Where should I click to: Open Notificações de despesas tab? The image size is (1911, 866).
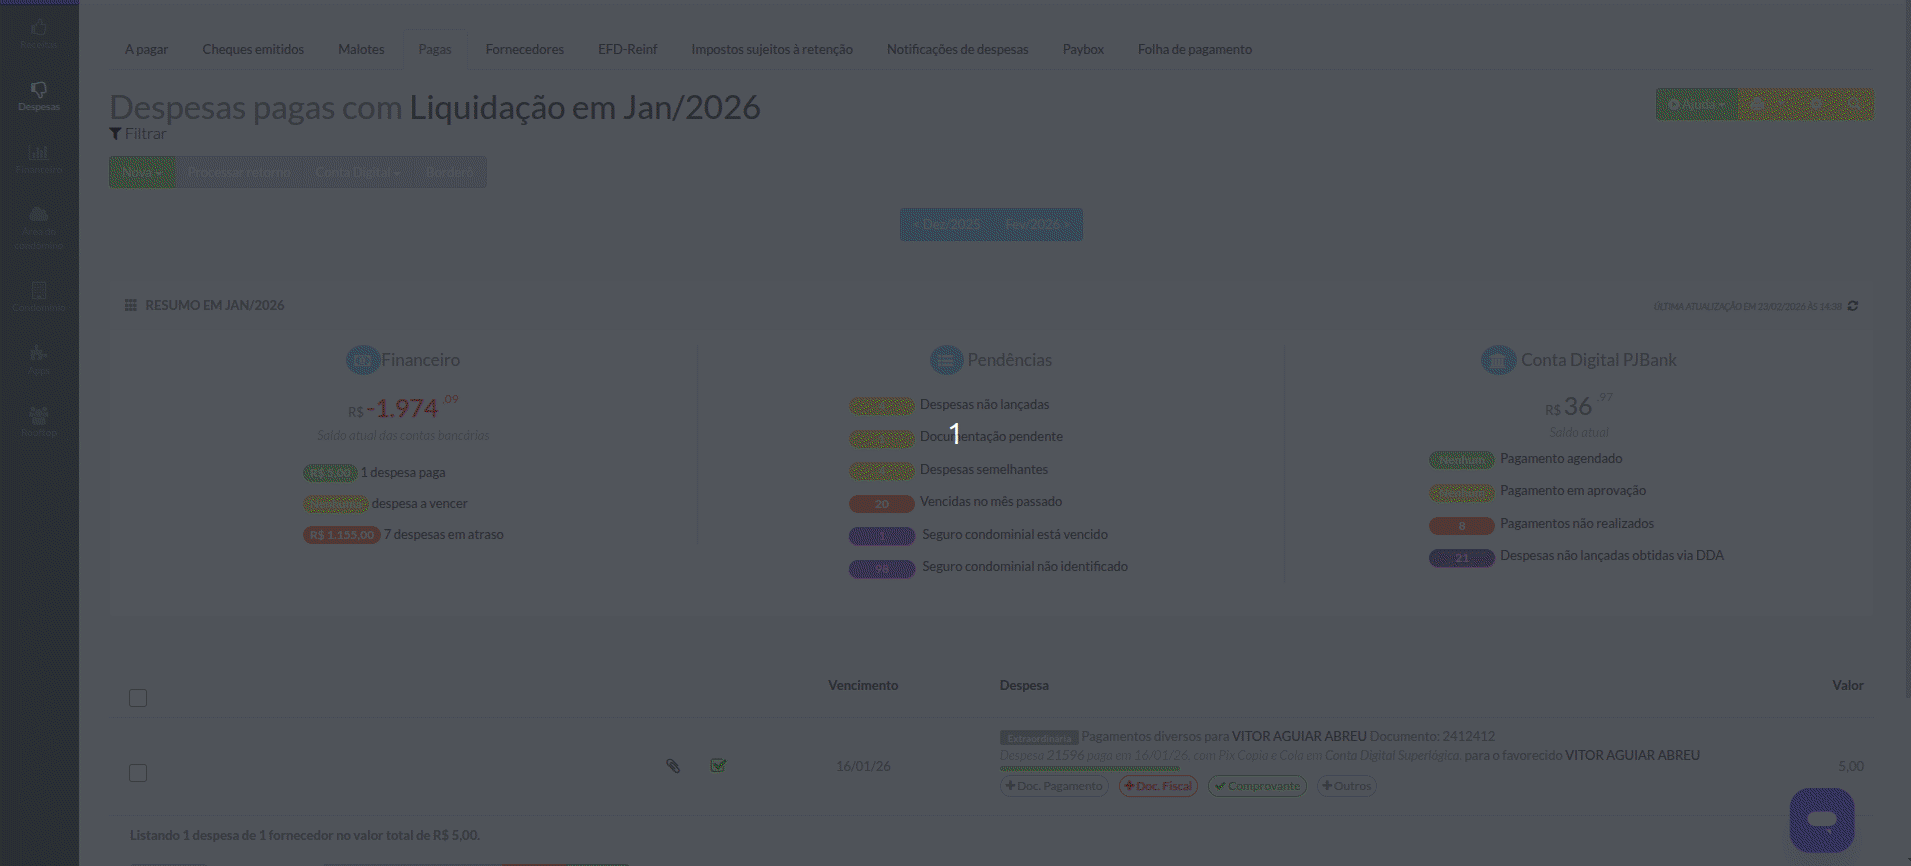pyautogui.click(x=958, y=49)
